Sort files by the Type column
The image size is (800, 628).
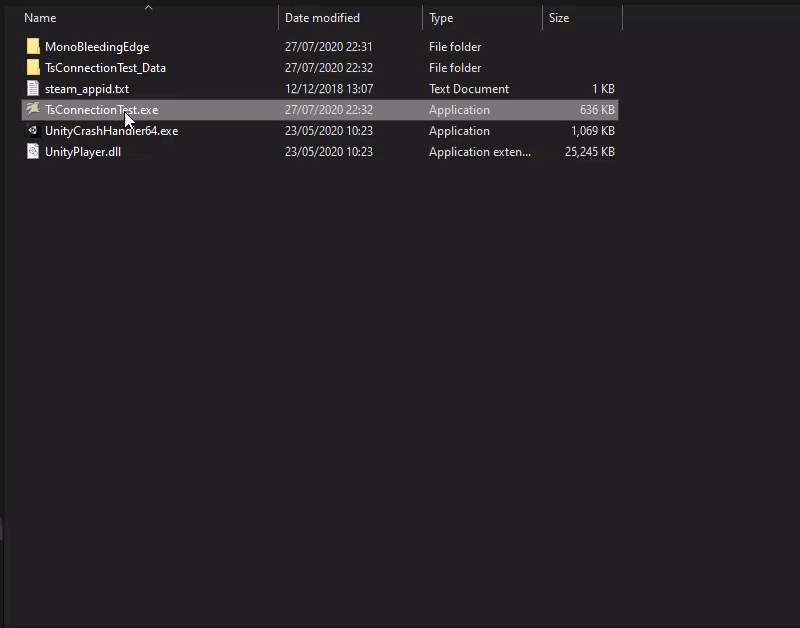[441, 18]
